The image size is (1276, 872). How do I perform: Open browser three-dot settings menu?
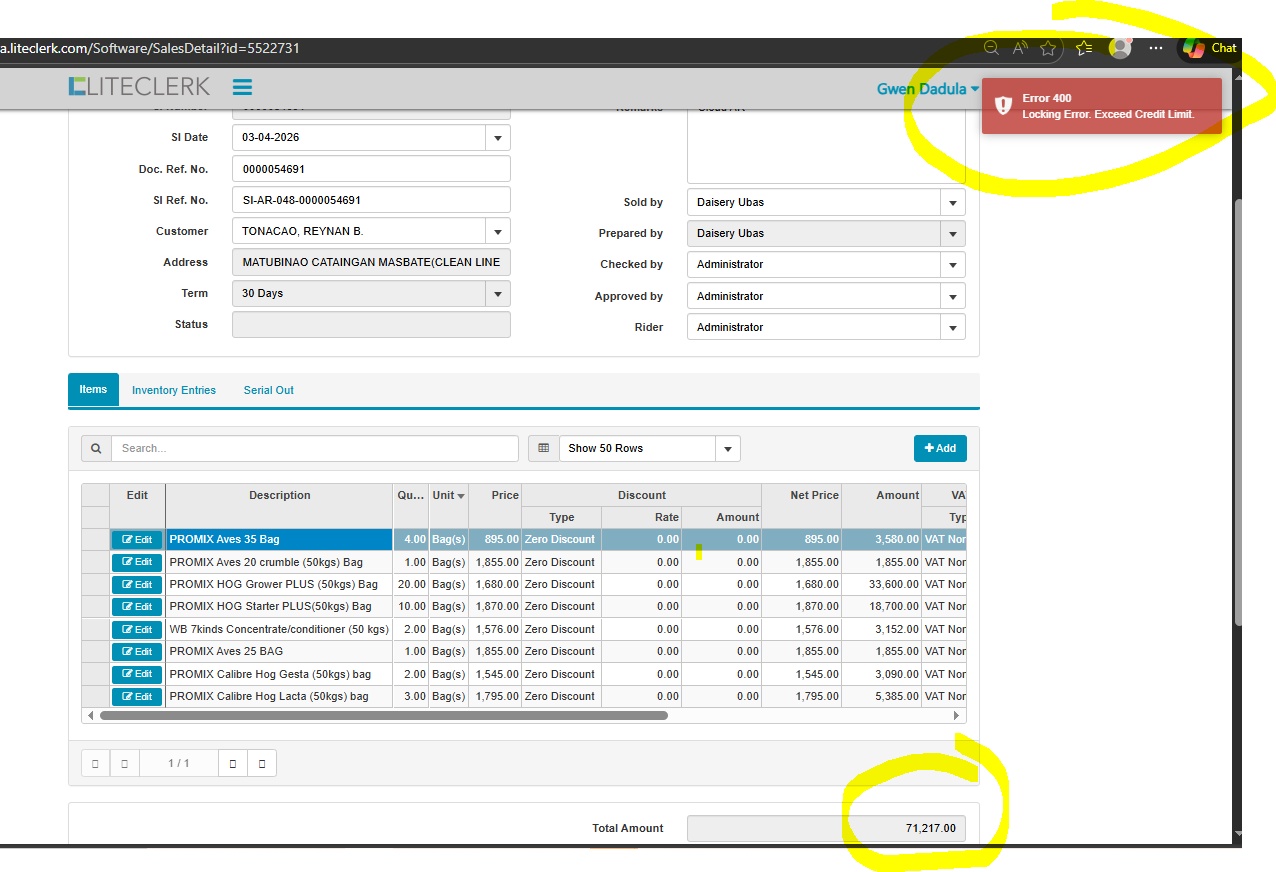[1156, 48]
